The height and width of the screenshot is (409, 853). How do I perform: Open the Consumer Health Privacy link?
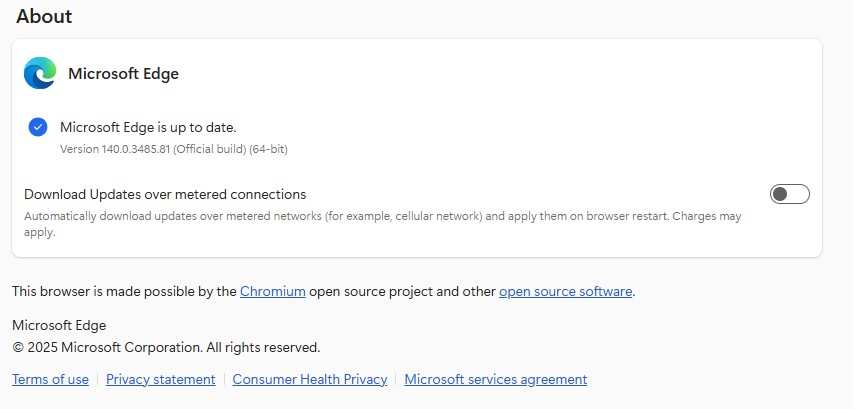click(x=309, y=379)
